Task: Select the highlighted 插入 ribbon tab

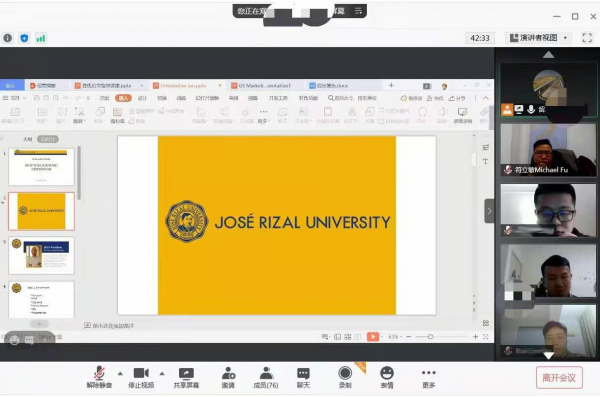Action: click(x=123, y=98)
